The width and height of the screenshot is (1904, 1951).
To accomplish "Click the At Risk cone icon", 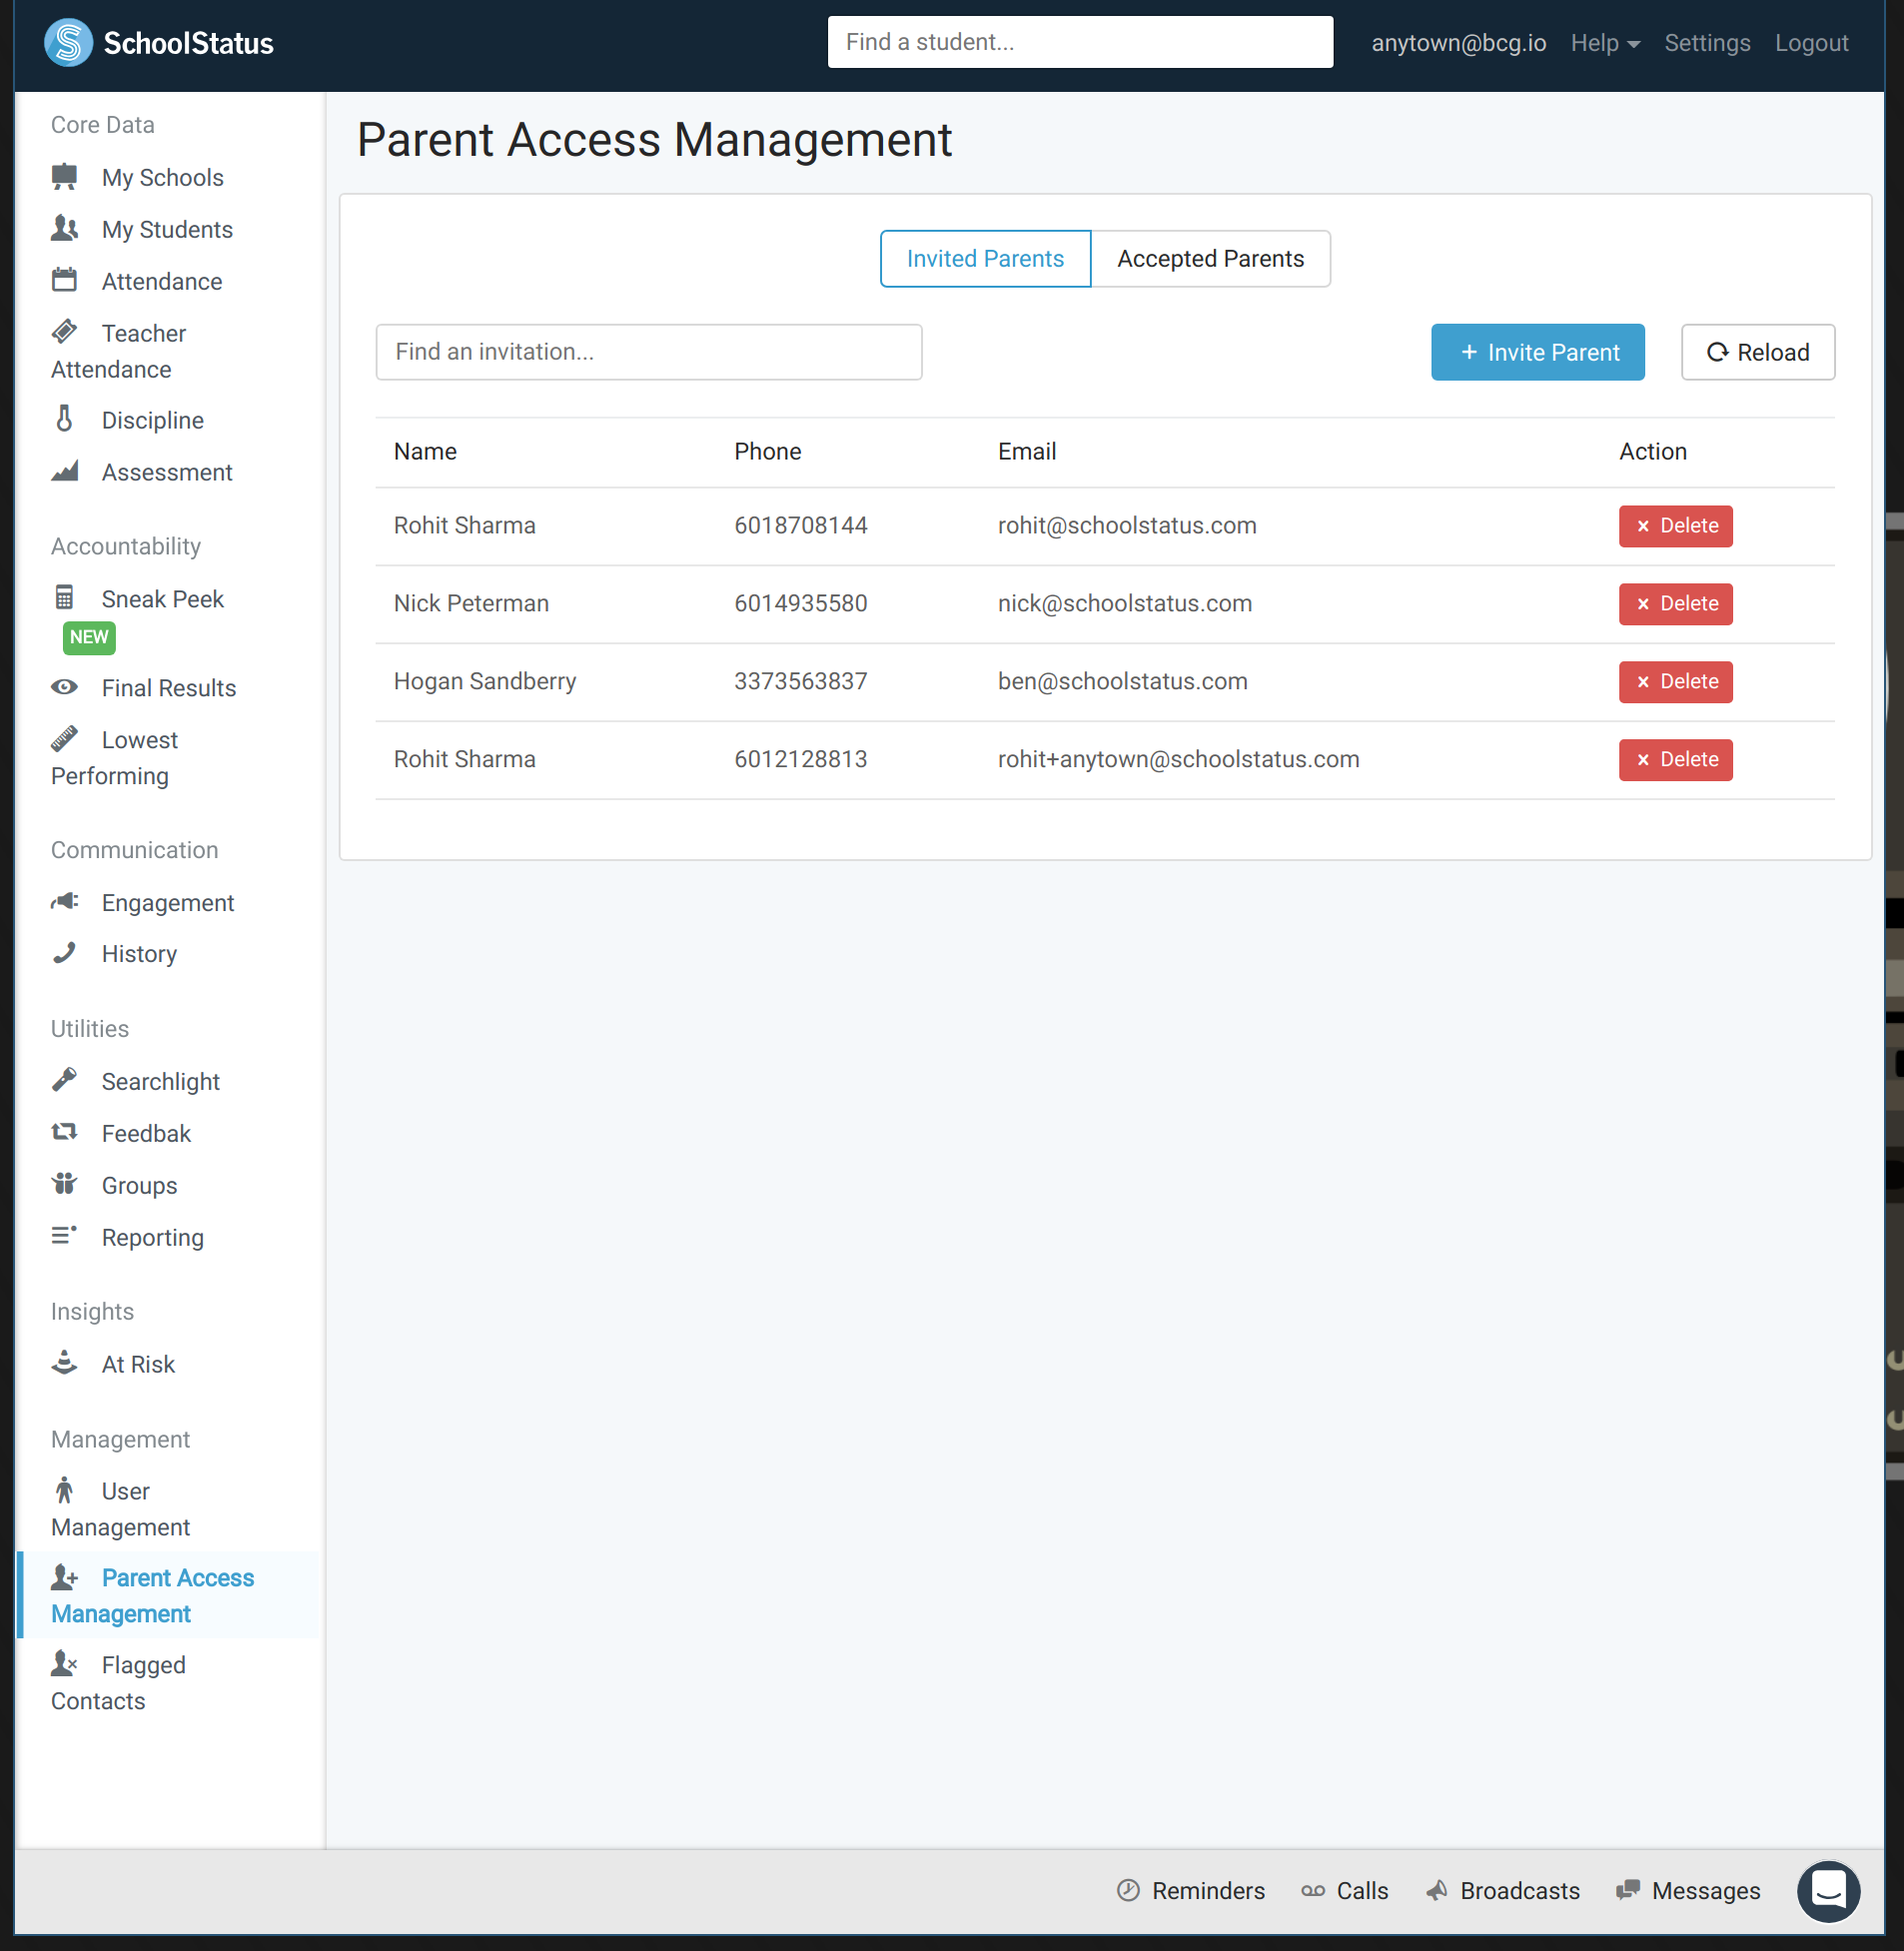I will point(65,1363).
